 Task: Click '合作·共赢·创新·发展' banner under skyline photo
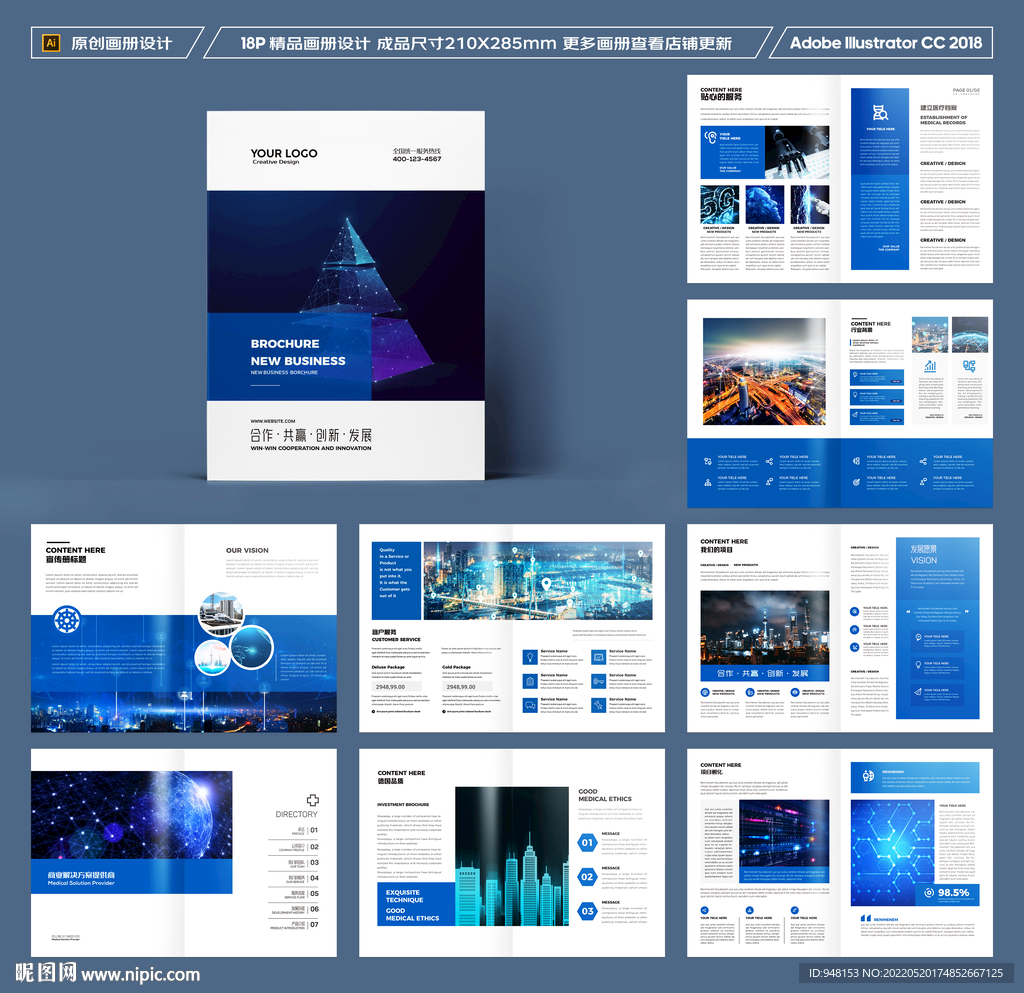[765, 673]
